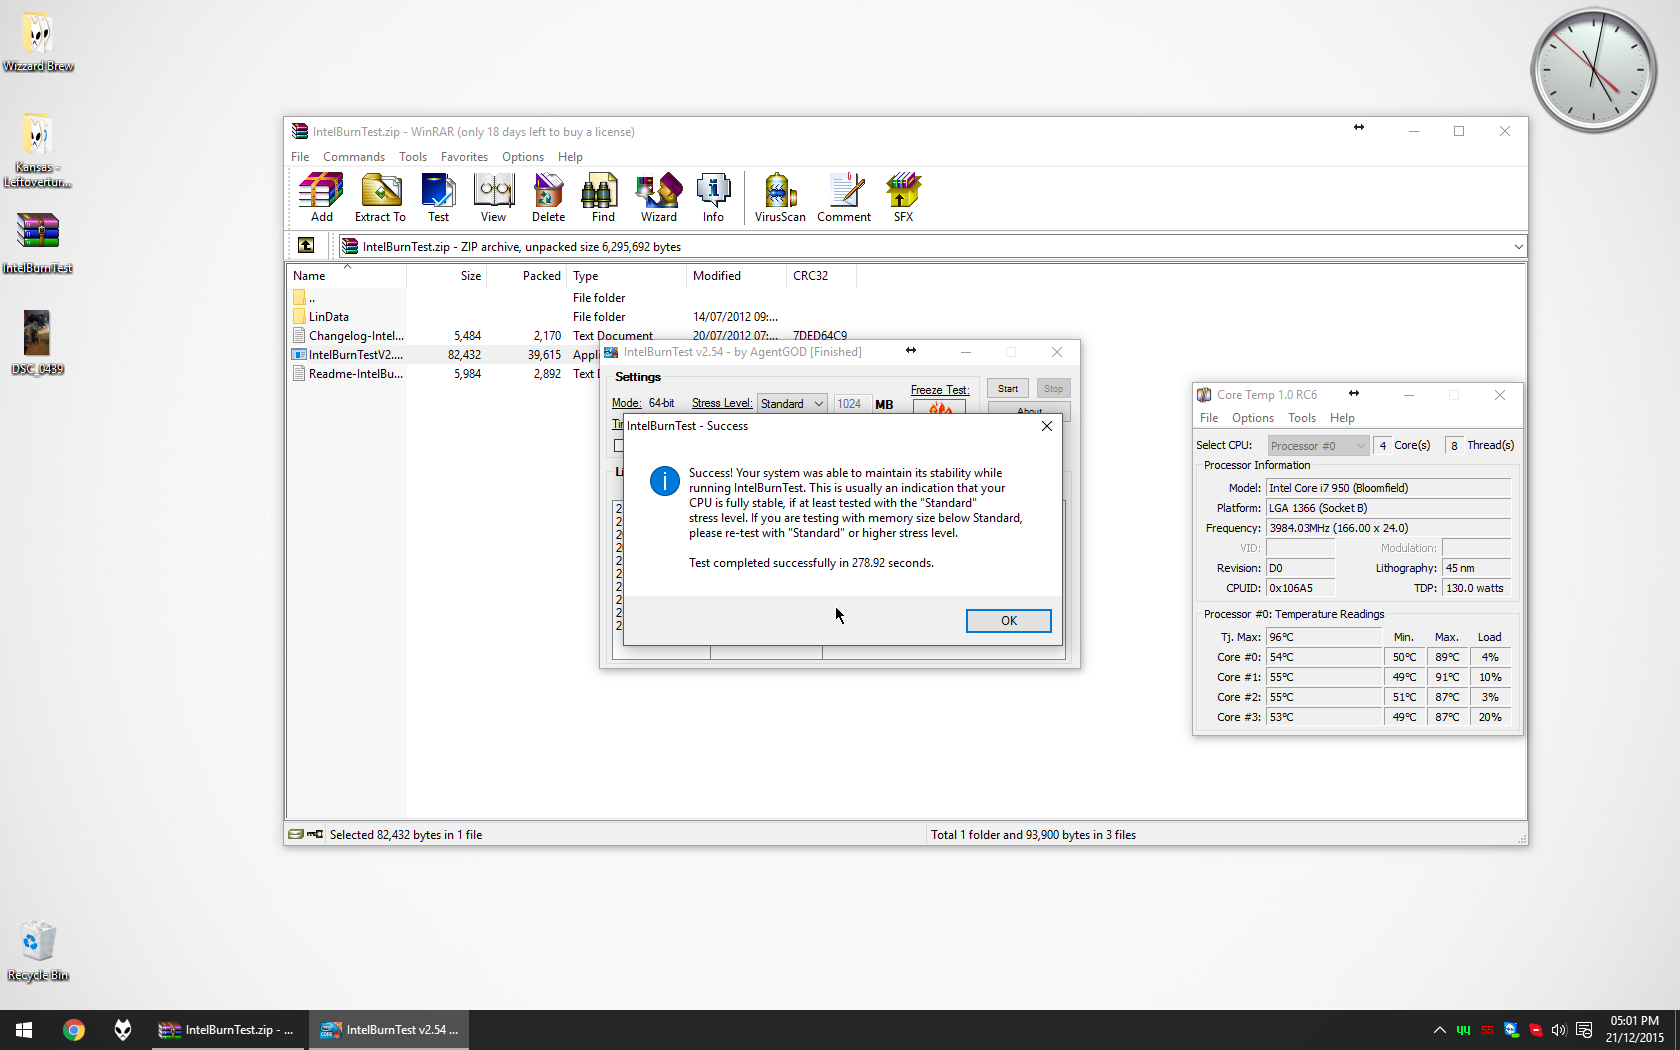The width and height of the screenshot is (1680, 1050).
Task: Switch to IntelBurnTest.zip WinRAR taskbar button
Action: point(230,1030)
